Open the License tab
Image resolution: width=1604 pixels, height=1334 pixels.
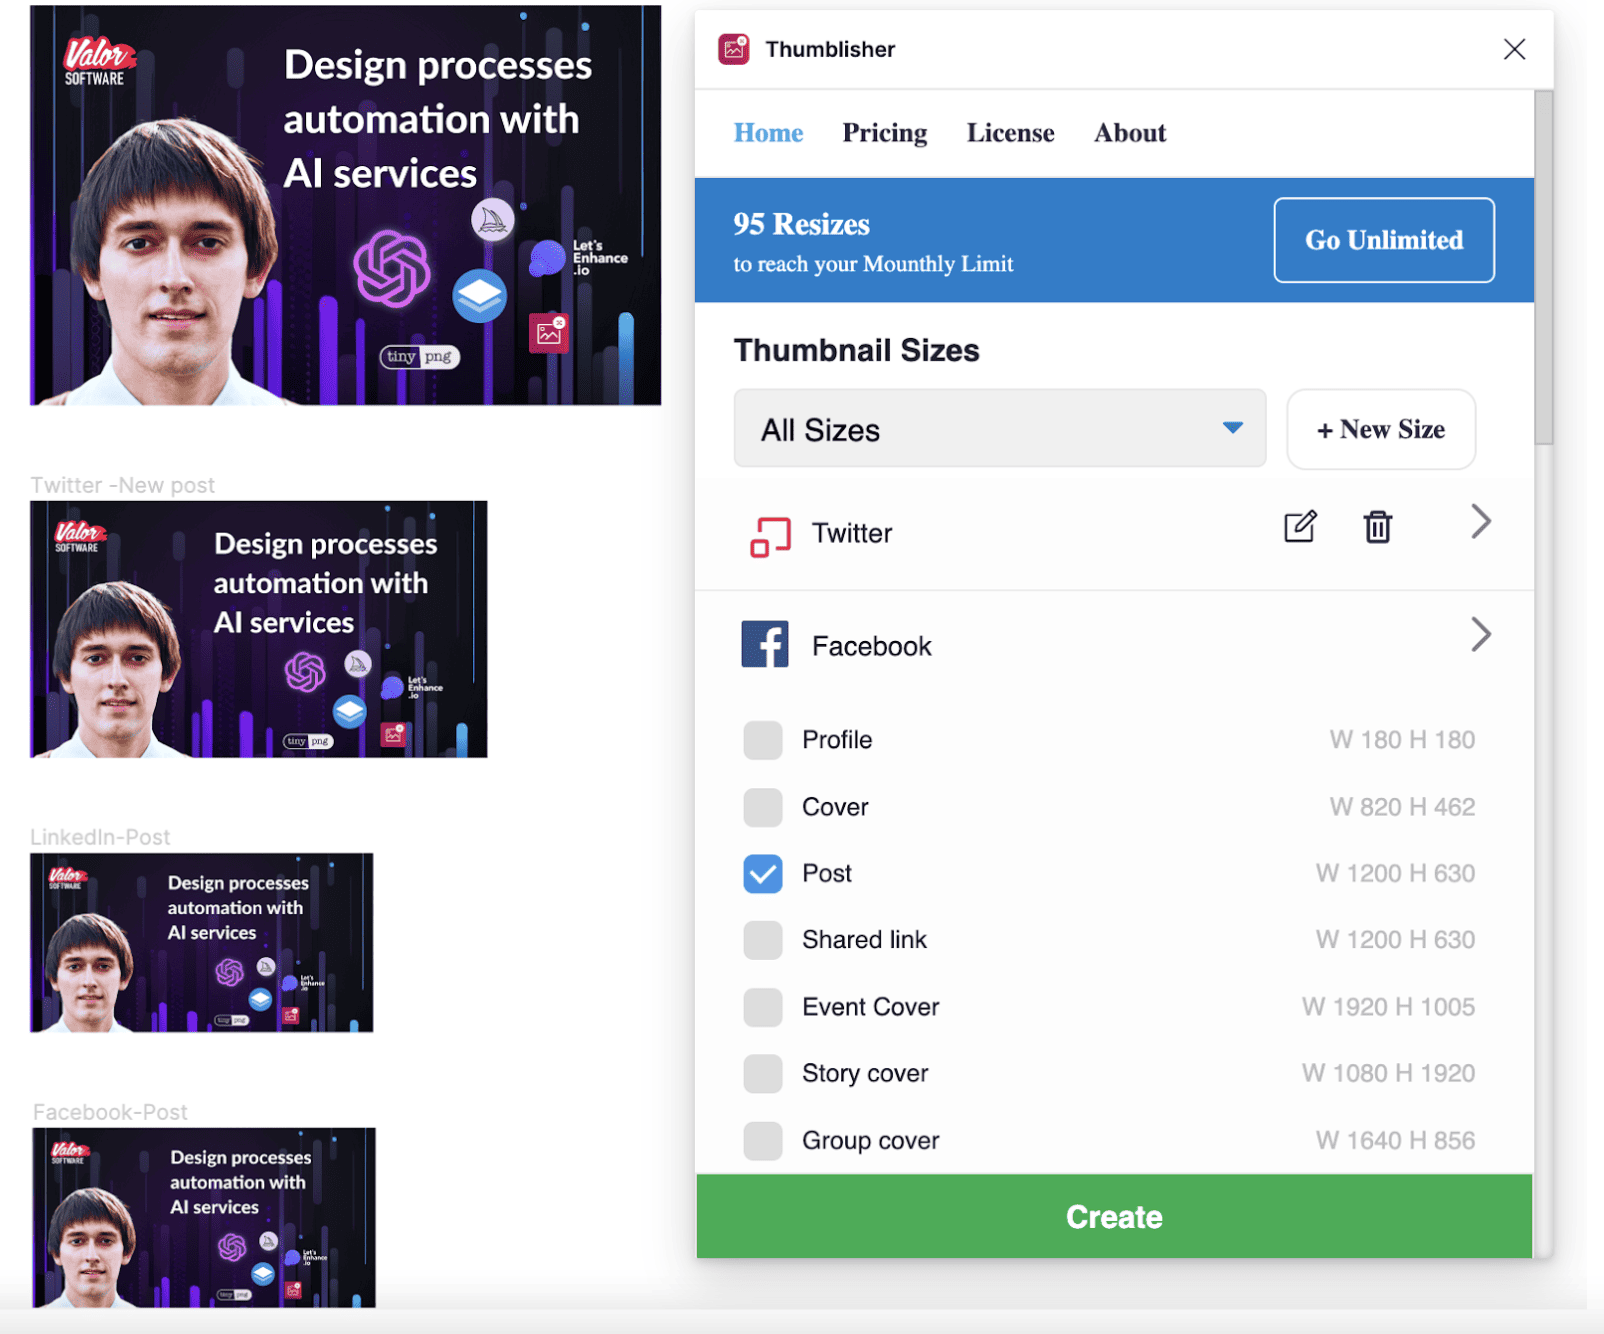[1010, 133]
